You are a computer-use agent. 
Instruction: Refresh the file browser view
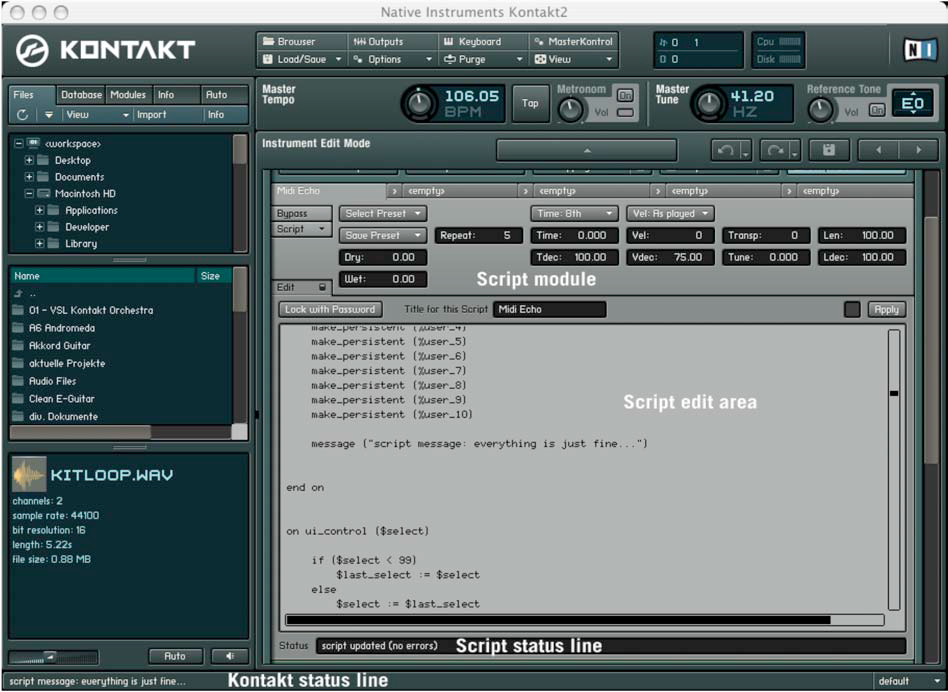tap(22, 115)
